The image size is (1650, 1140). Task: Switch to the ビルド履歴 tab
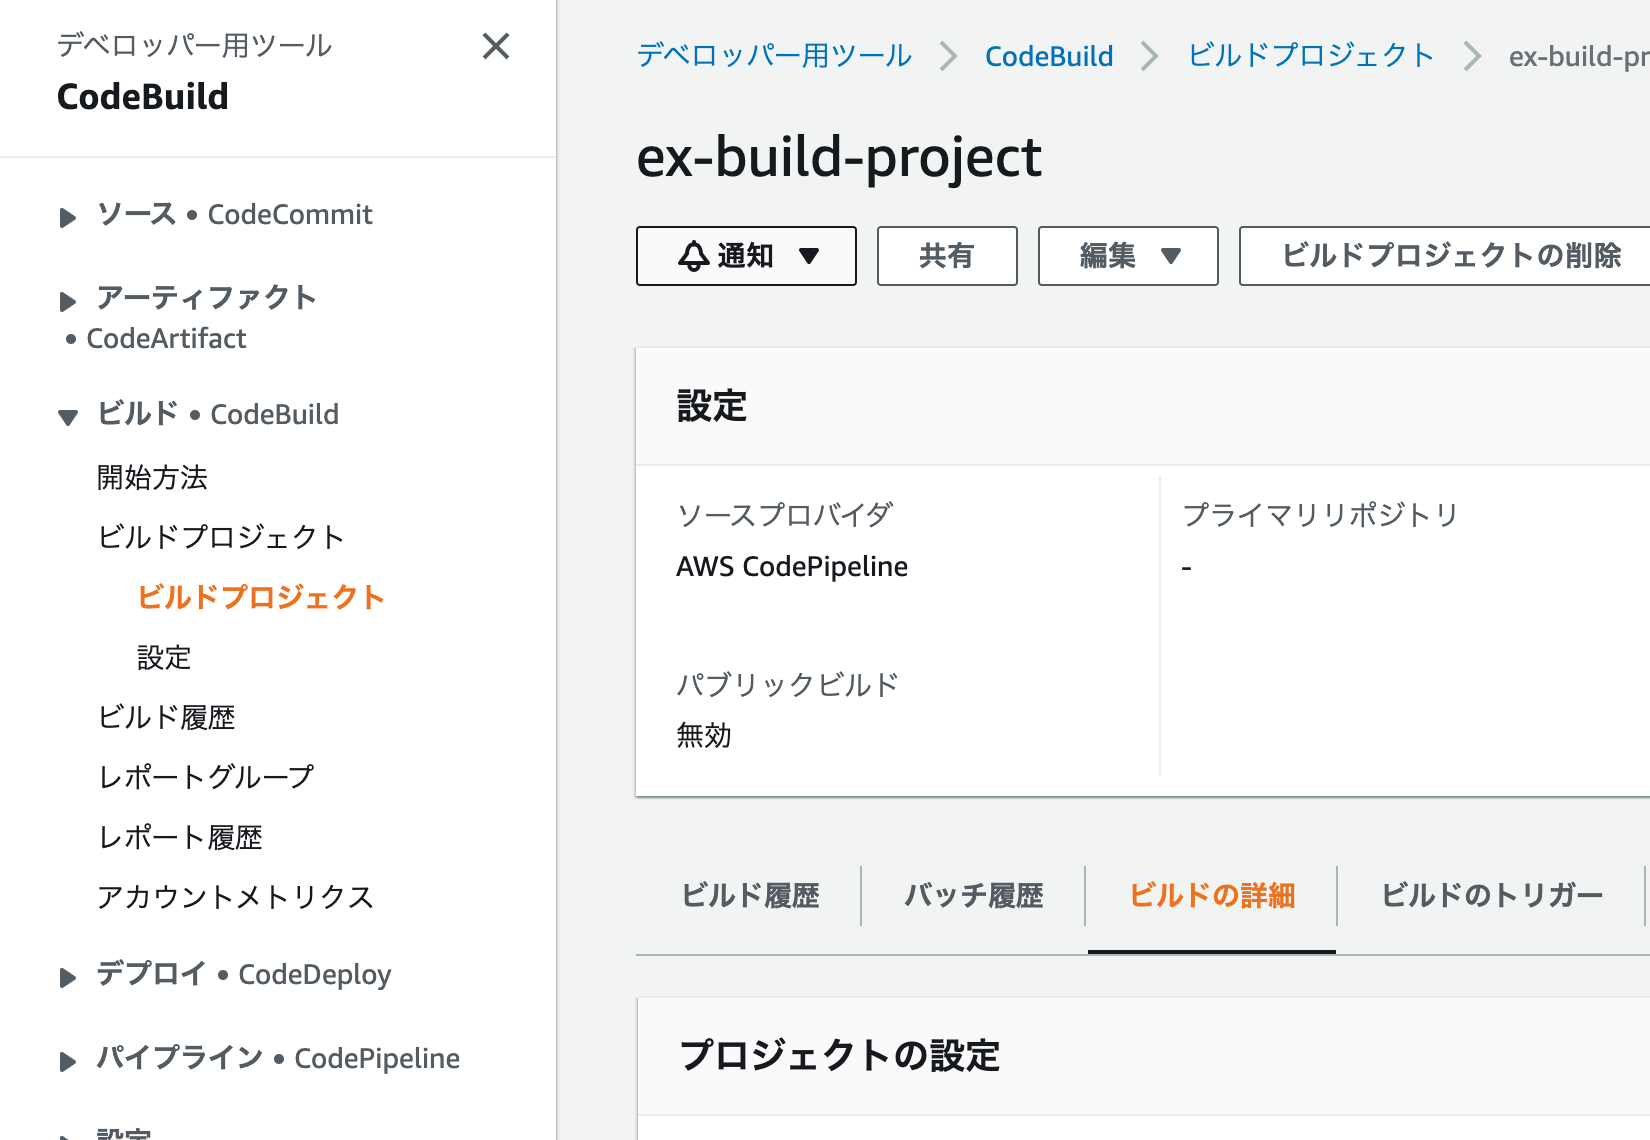point(750,896)
